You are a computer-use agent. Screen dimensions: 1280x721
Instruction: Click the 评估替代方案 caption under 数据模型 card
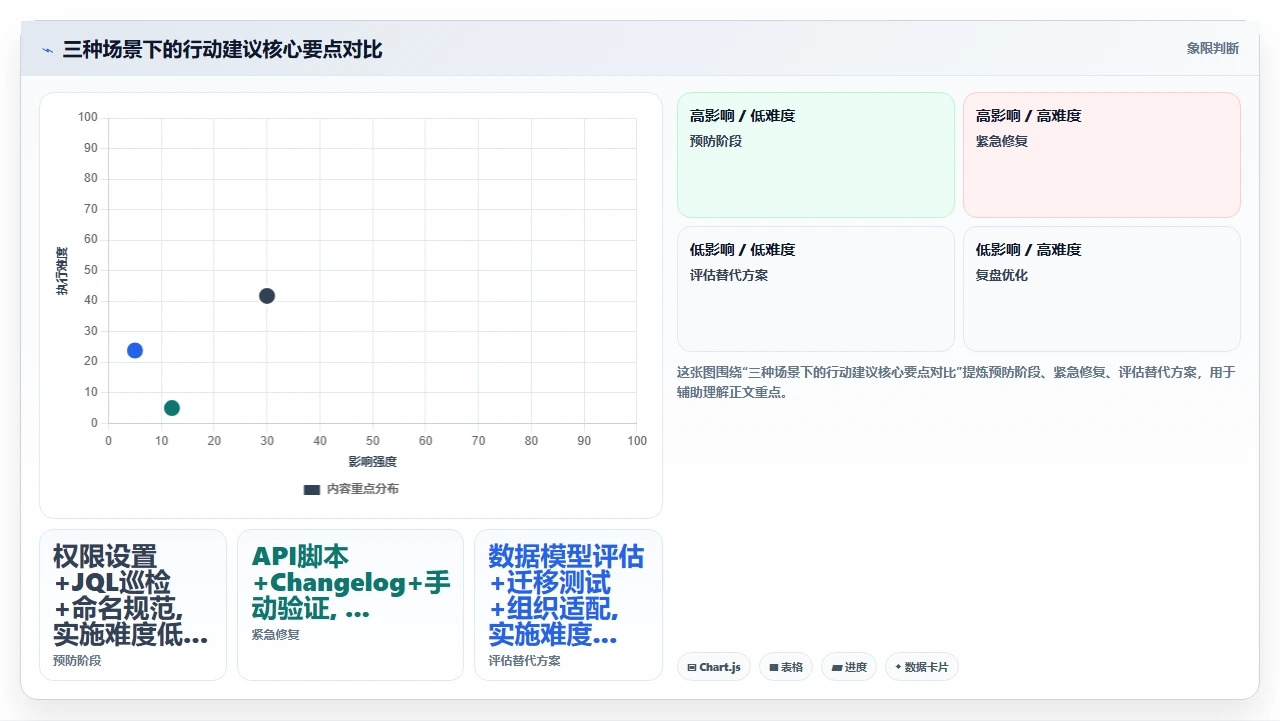(525, 661)
